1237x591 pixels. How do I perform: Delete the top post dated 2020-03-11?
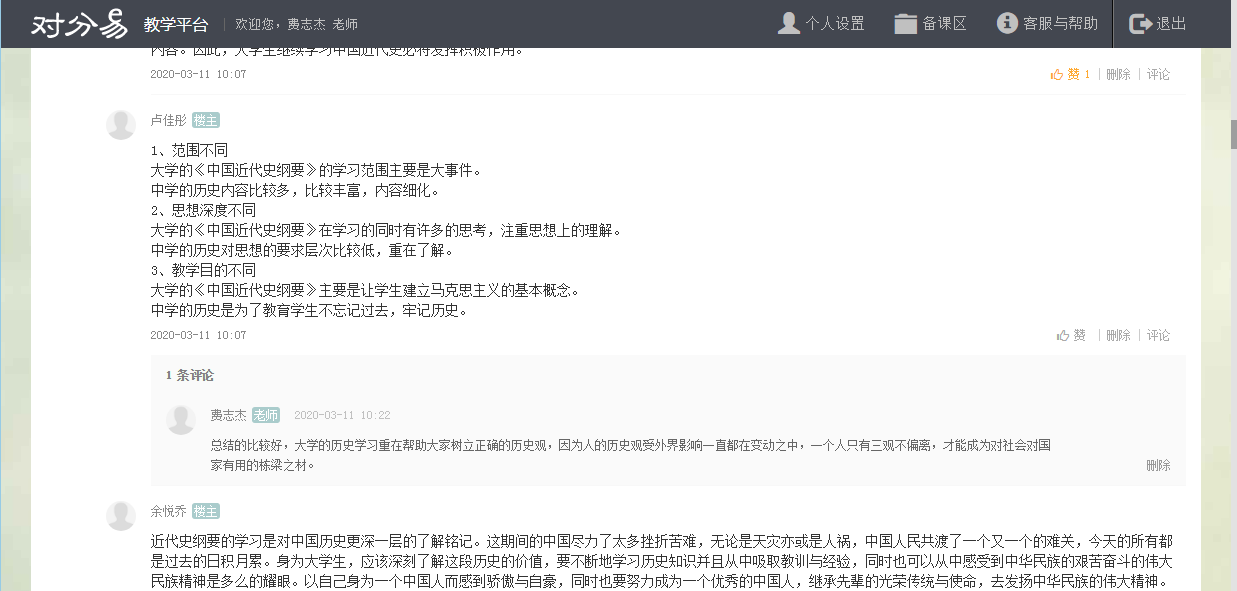tap(1118, 74)
